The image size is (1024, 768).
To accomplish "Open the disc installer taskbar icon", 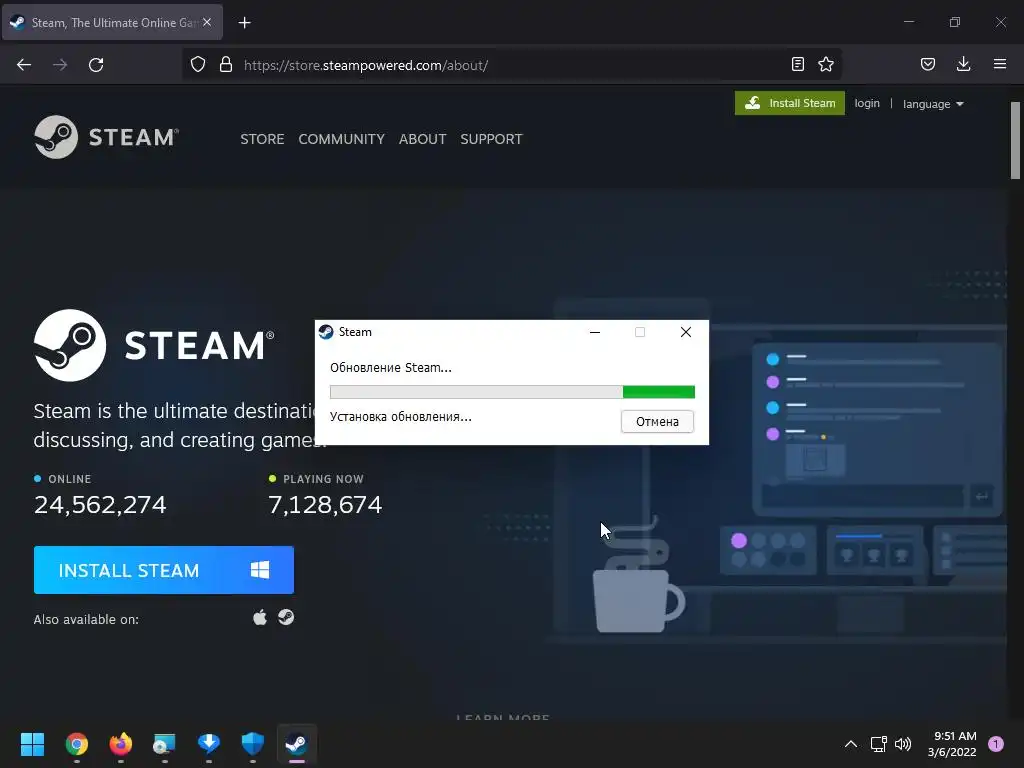I will tap(165, 744).
